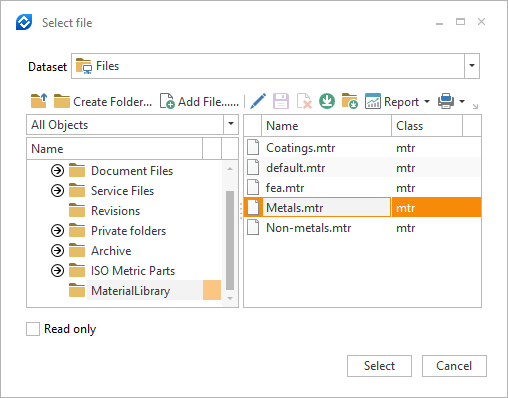508x398 pixels.
Task: Click the application logo in the title bar
Action: (24, 22)
